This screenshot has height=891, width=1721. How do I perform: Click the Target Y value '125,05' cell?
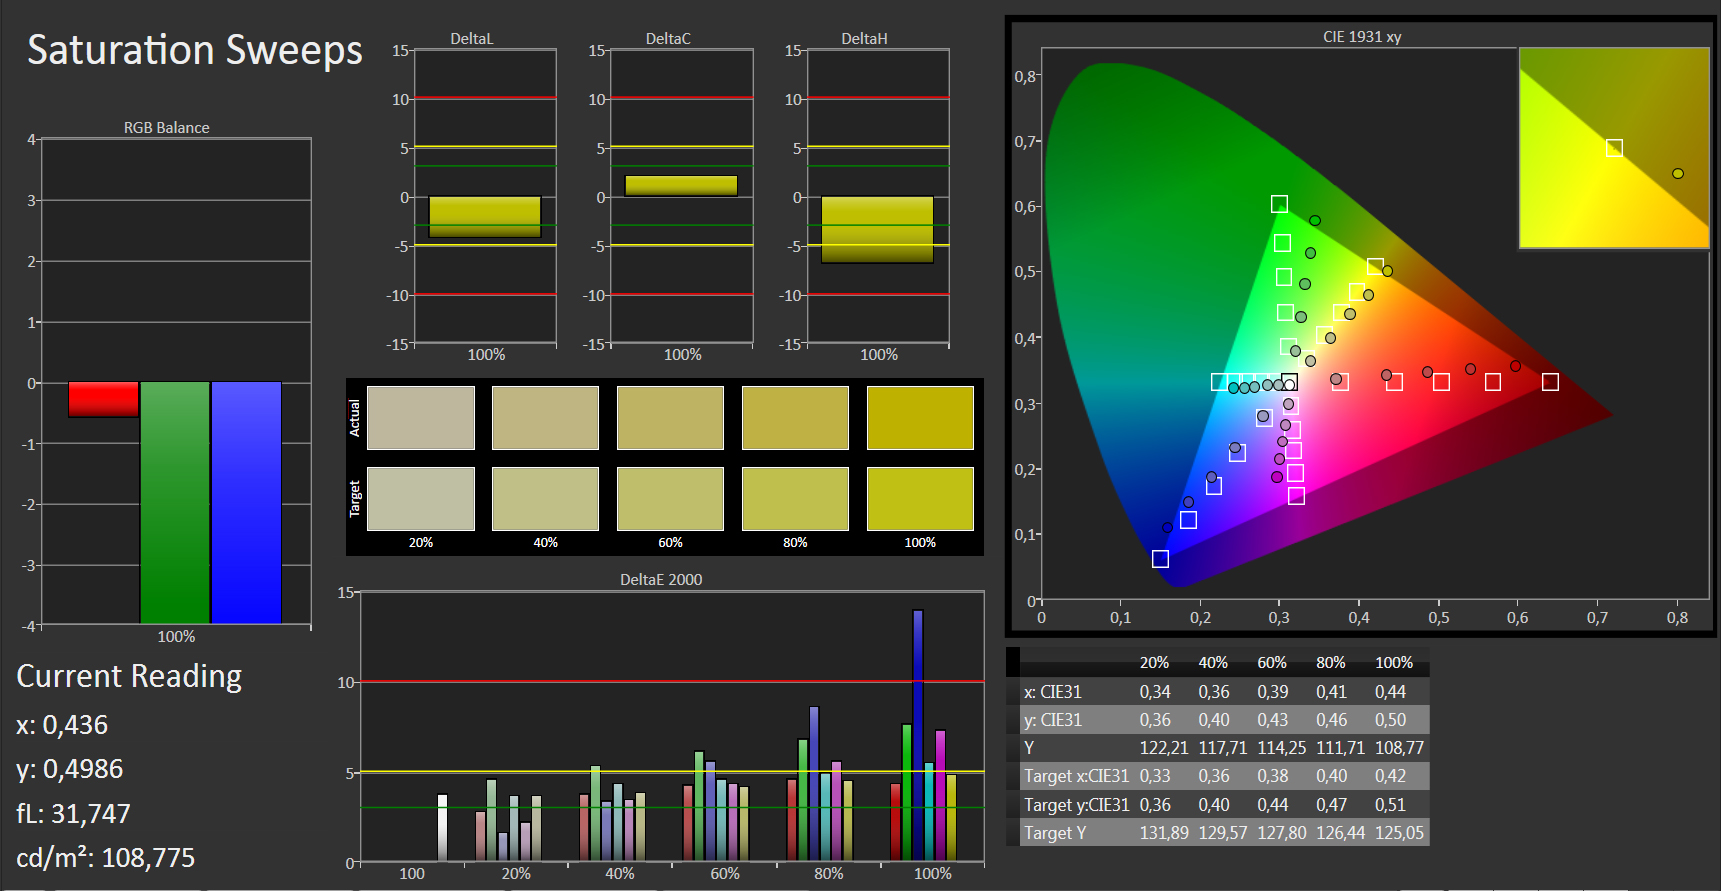point(1399,833)
